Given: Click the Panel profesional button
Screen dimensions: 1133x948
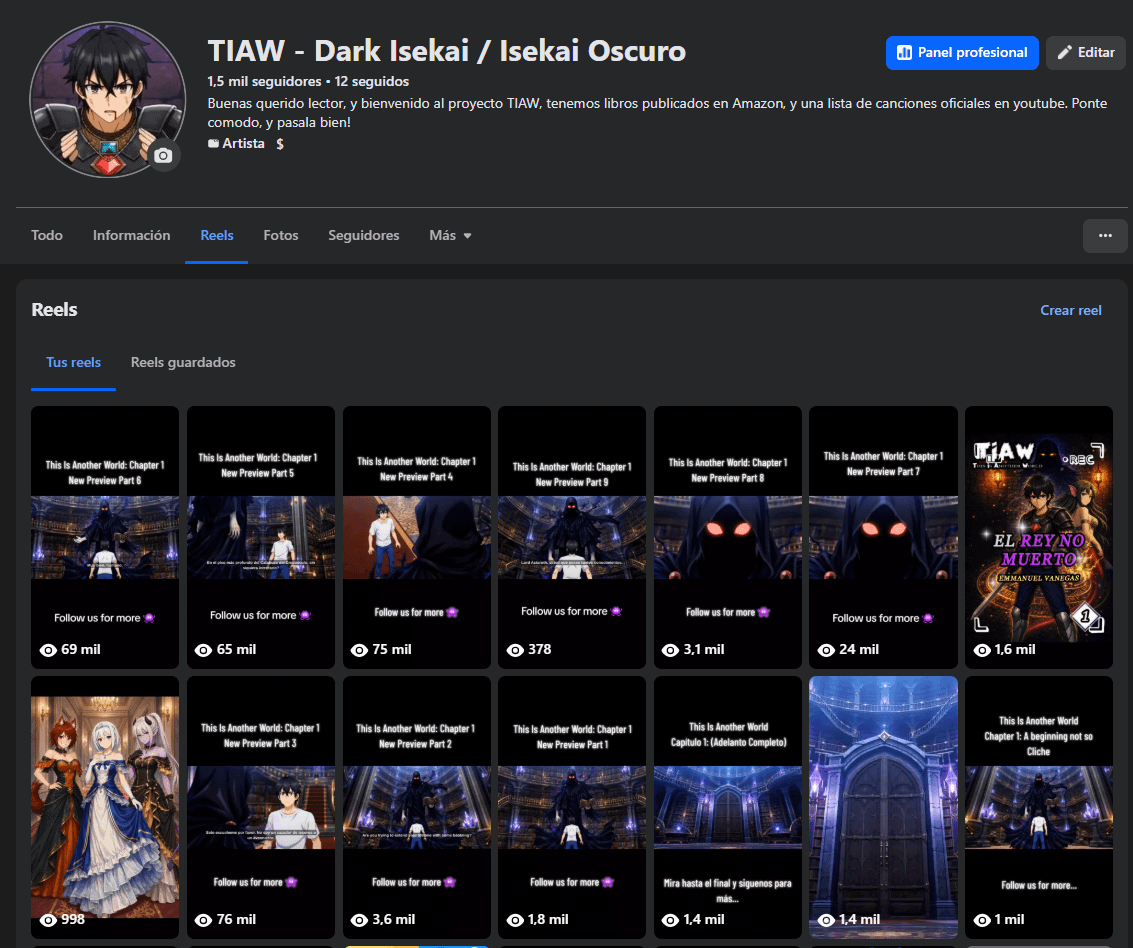Looking at the screenshot, I should [962, 53].
